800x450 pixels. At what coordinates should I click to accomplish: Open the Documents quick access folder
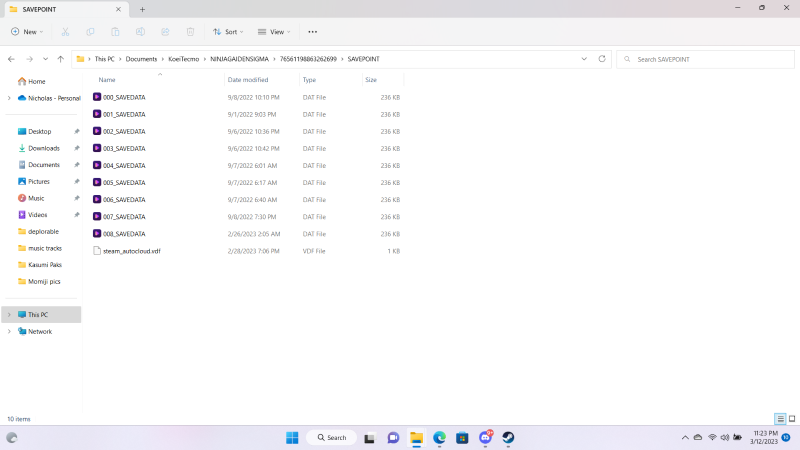(39, 165)
